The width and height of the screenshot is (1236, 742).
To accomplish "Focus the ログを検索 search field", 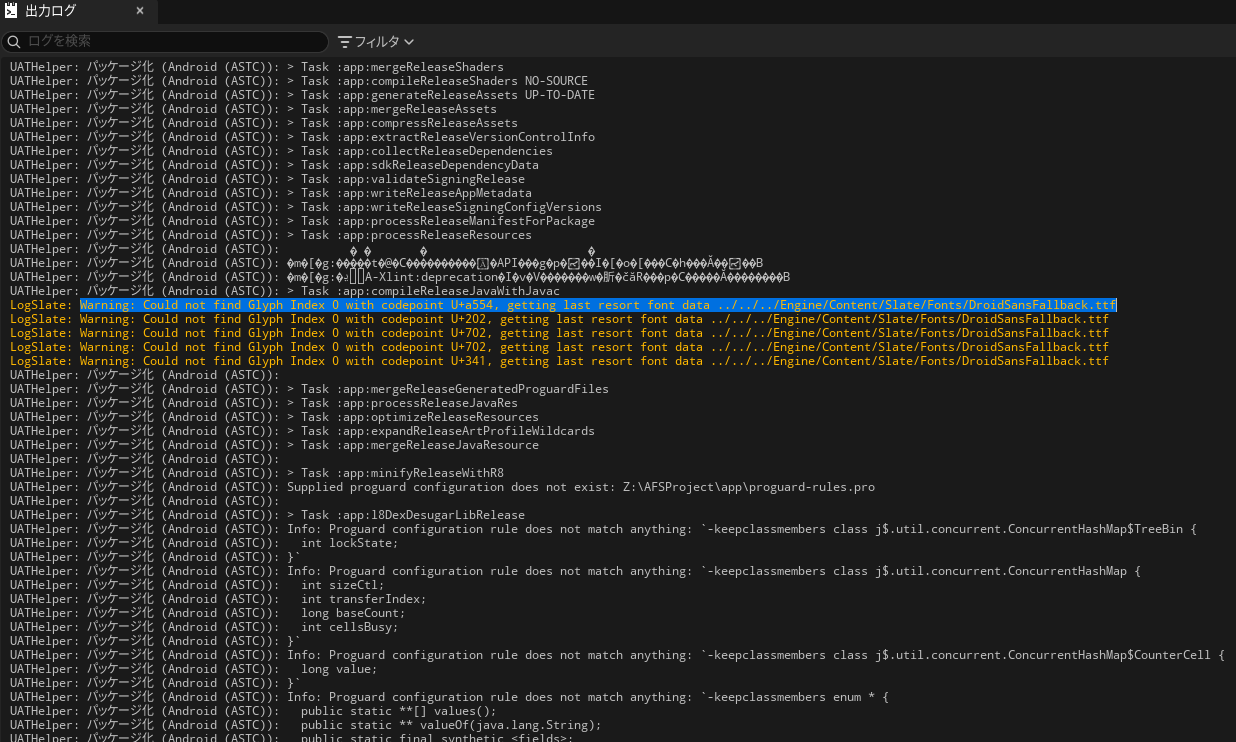I will point(165,41).
